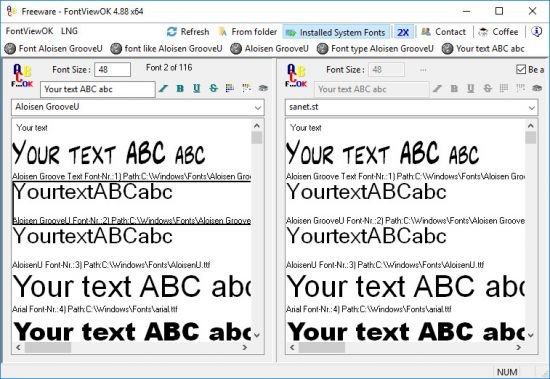Open the 'Font type Aloisen GrooveU' link
The width and height of the screenshot is (550, 379).
(375, 48)
